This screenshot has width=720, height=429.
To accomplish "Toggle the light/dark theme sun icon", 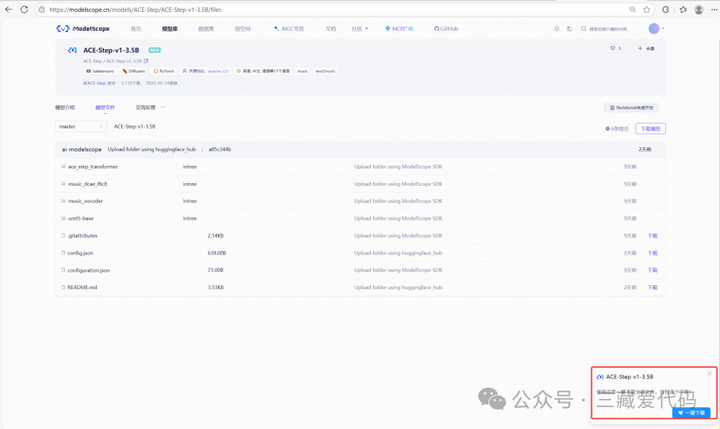I will tap(557, 28).
